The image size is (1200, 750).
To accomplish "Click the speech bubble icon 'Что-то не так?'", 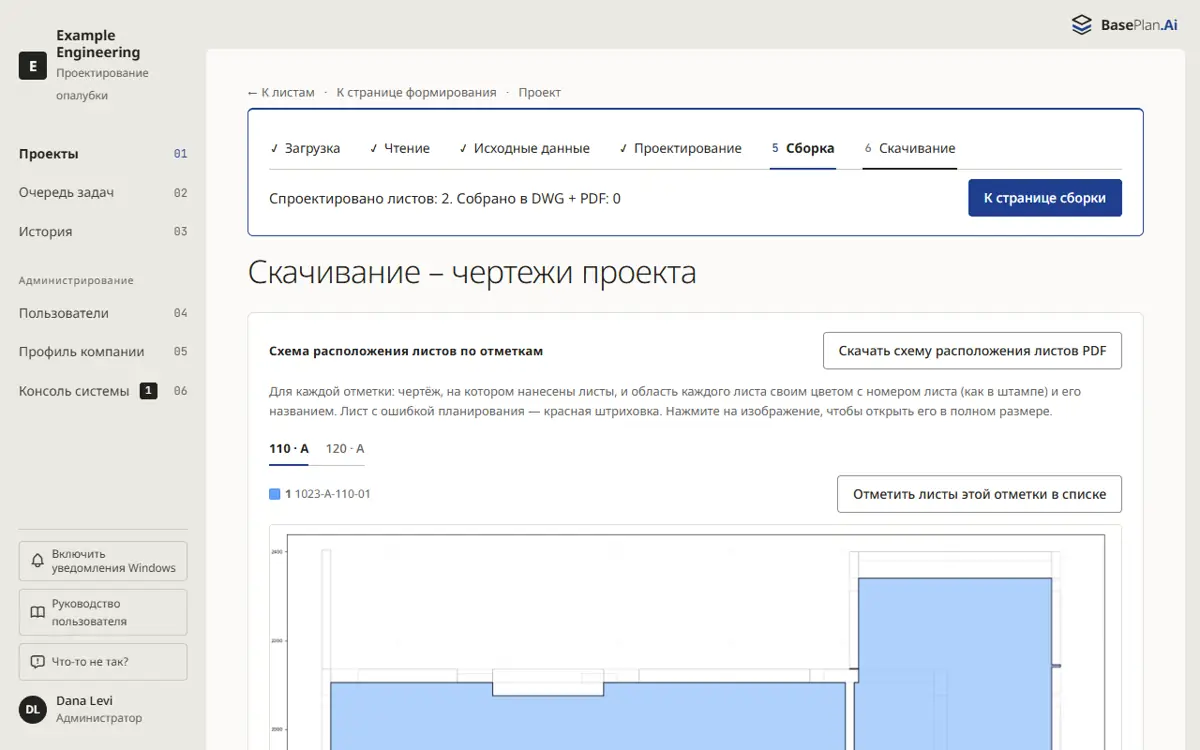I will point(37,662).
